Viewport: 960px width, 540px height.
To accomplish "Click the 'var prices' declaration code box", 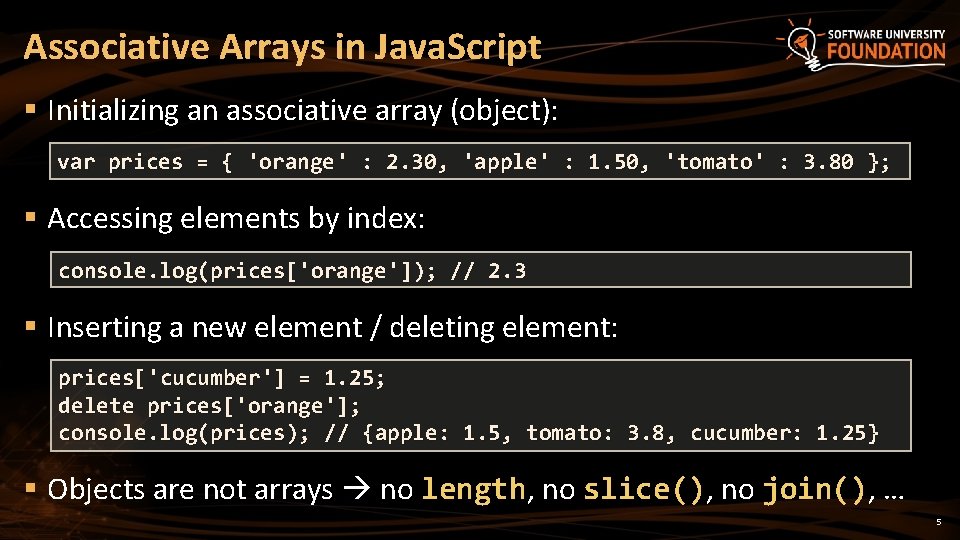I will [480, 161].
